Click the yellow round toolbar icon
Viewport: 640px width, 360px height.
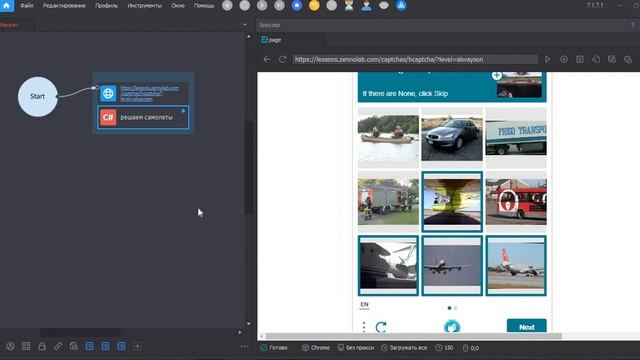pyautogui.click(x=314, y=5)
